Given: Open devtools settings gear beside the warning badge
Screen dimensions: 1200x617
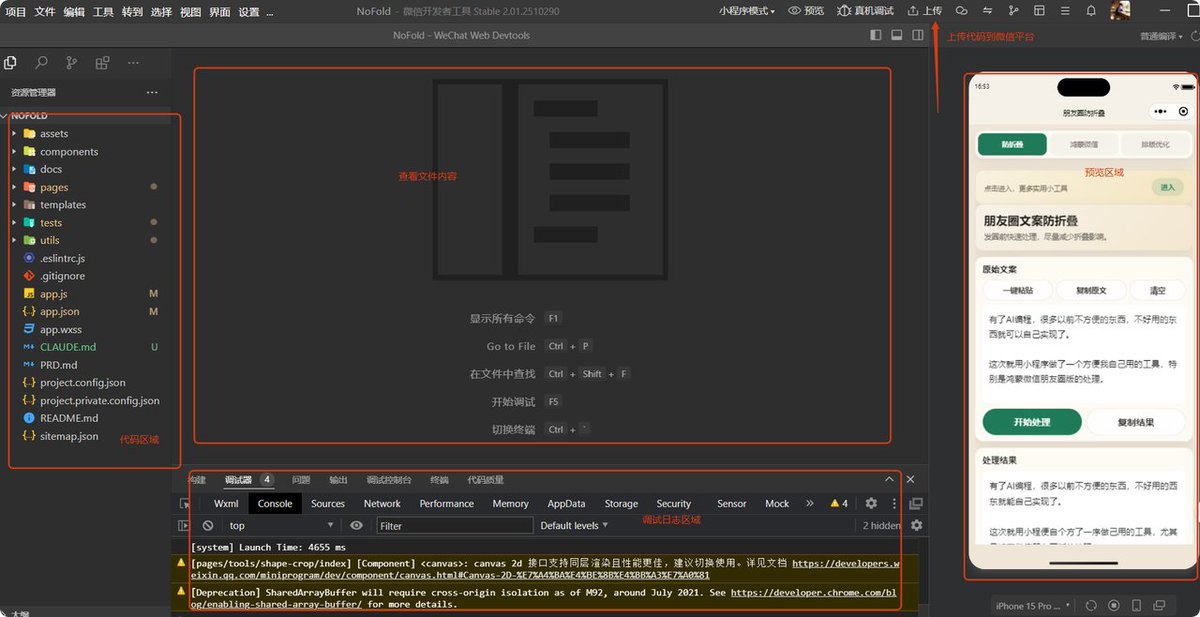Looking at the screenshot, I should 871,504.
